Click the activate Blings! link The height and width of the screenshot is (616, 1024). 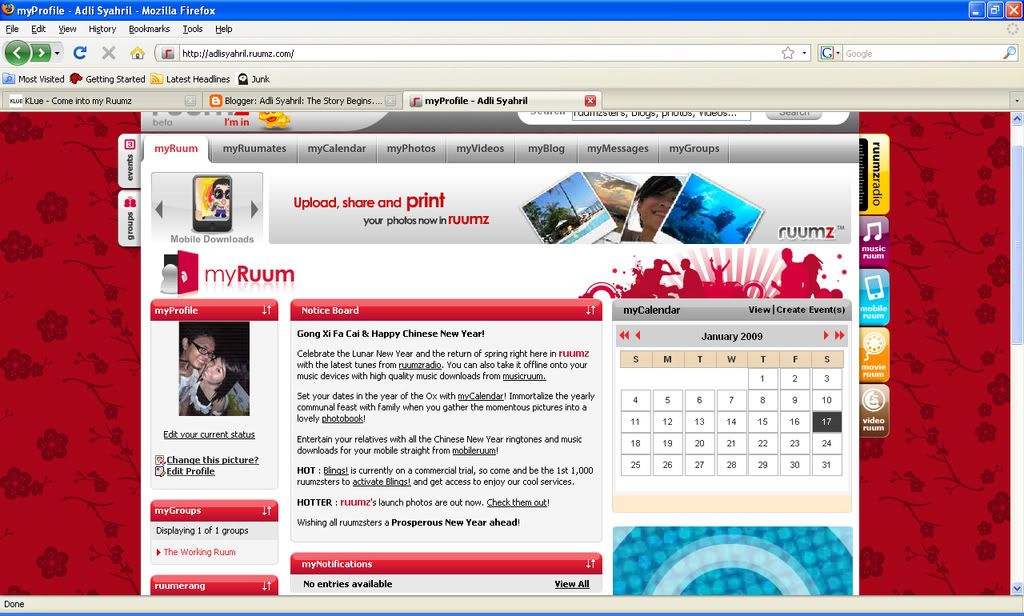[381, 481]
